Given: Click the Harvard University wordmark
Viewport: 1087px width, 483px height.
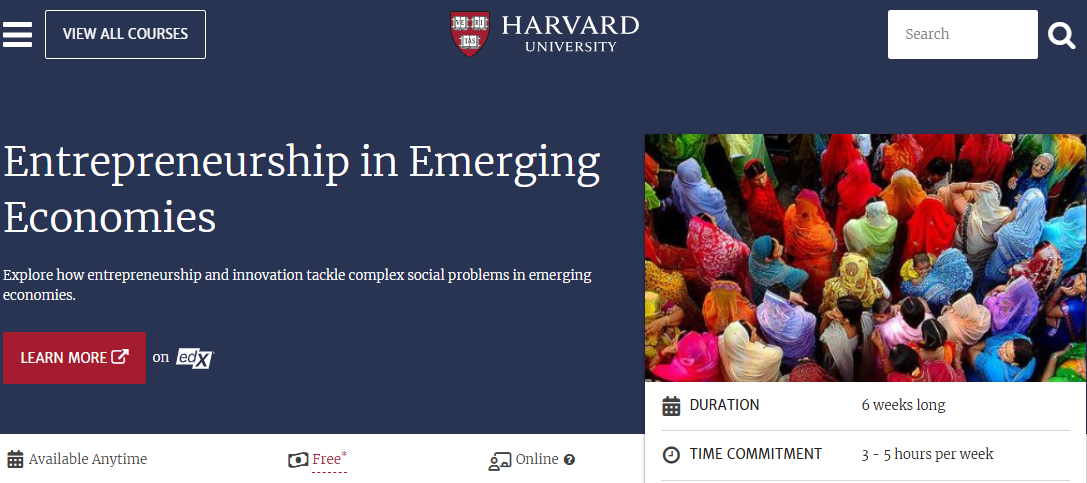Looking at the screenshot, I should tap(570, 33).
